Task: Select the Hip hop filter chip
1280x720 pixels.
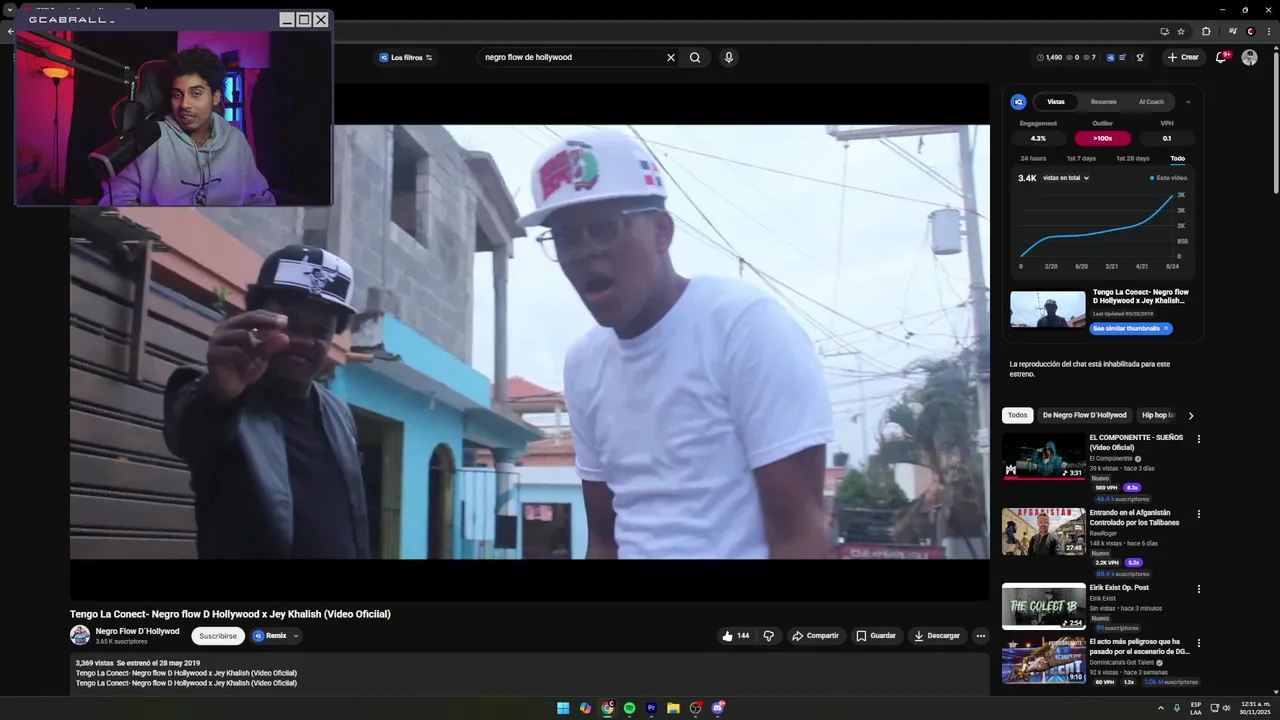Action: tap(1156, 415)
